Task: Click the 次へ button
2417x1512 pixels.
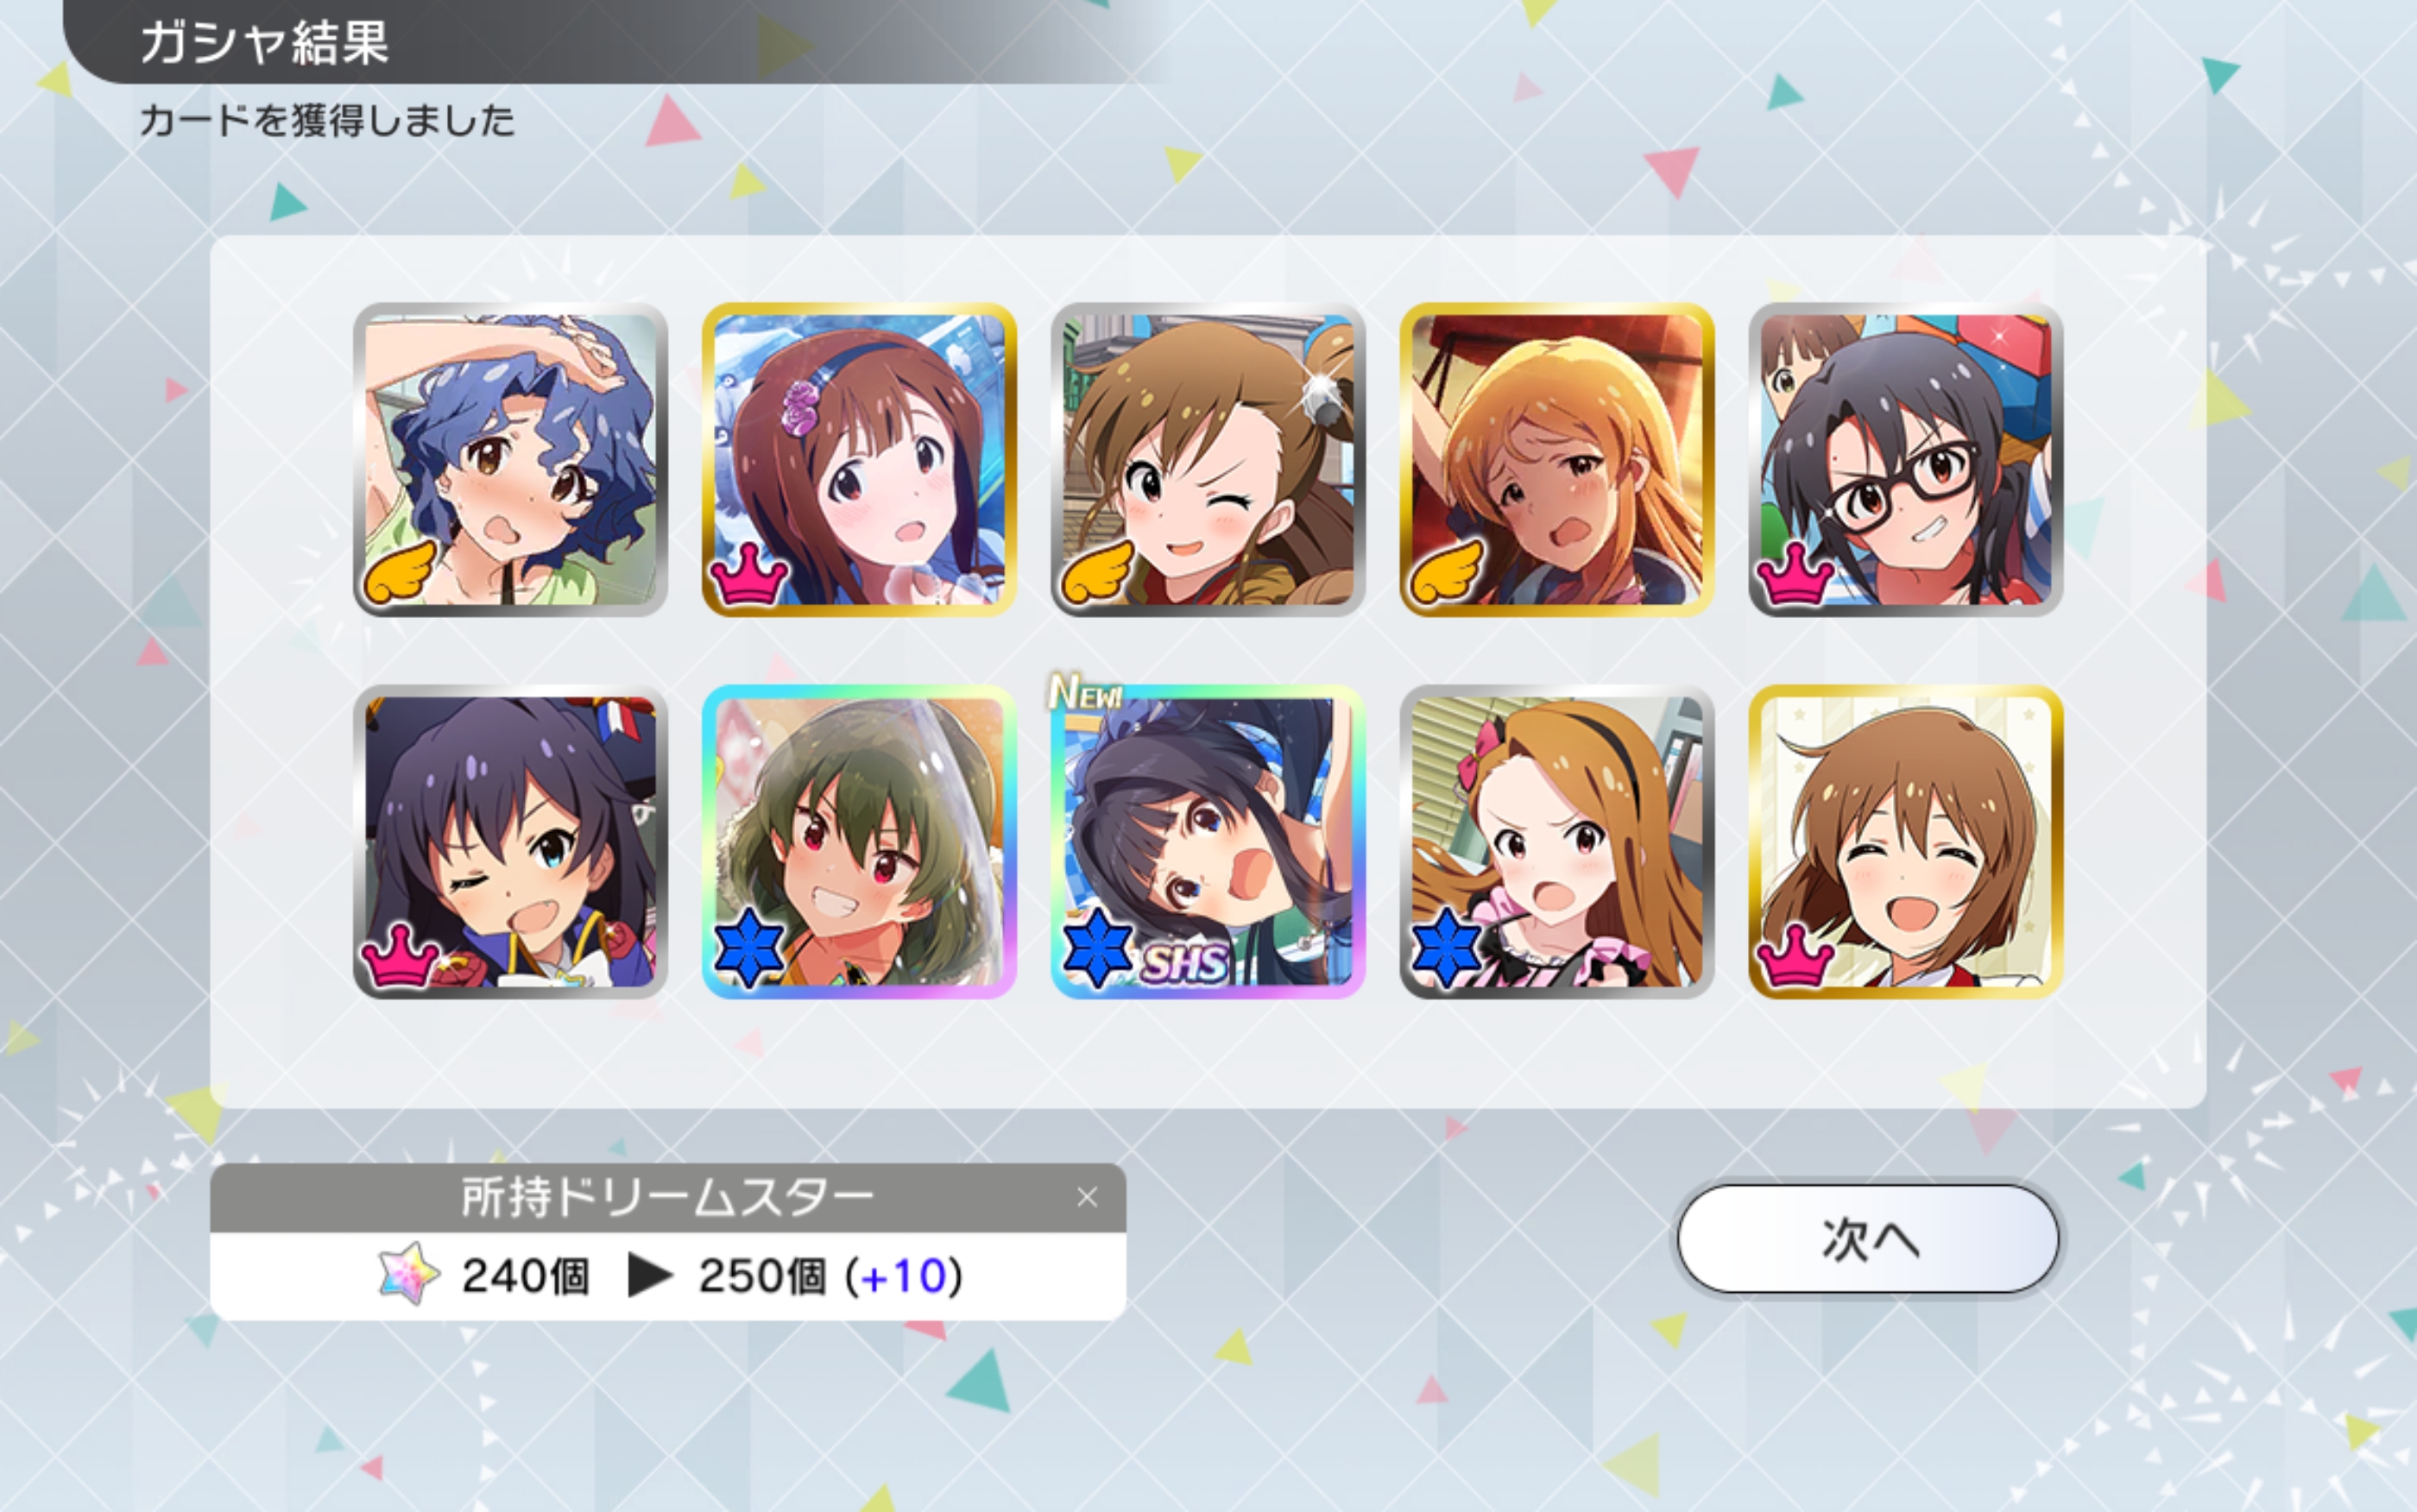Action: (1868, 1239)
